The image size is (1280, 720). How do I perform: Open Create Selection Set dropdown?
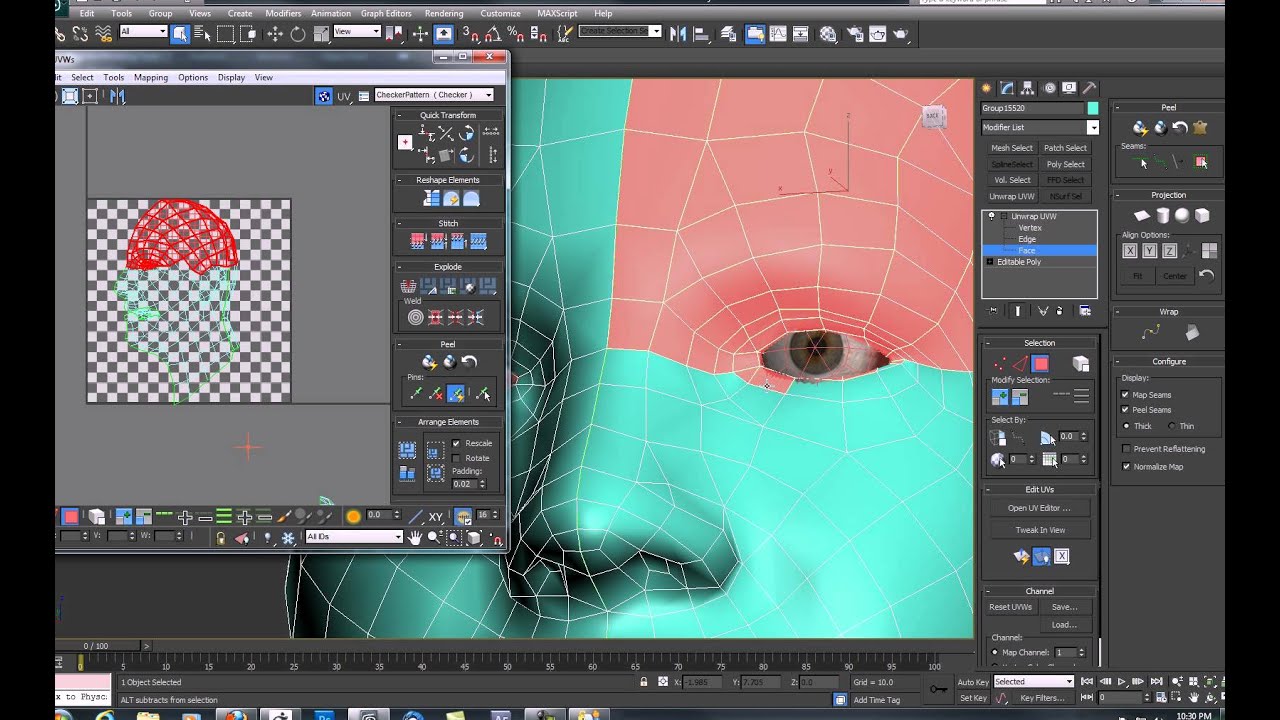620,32
